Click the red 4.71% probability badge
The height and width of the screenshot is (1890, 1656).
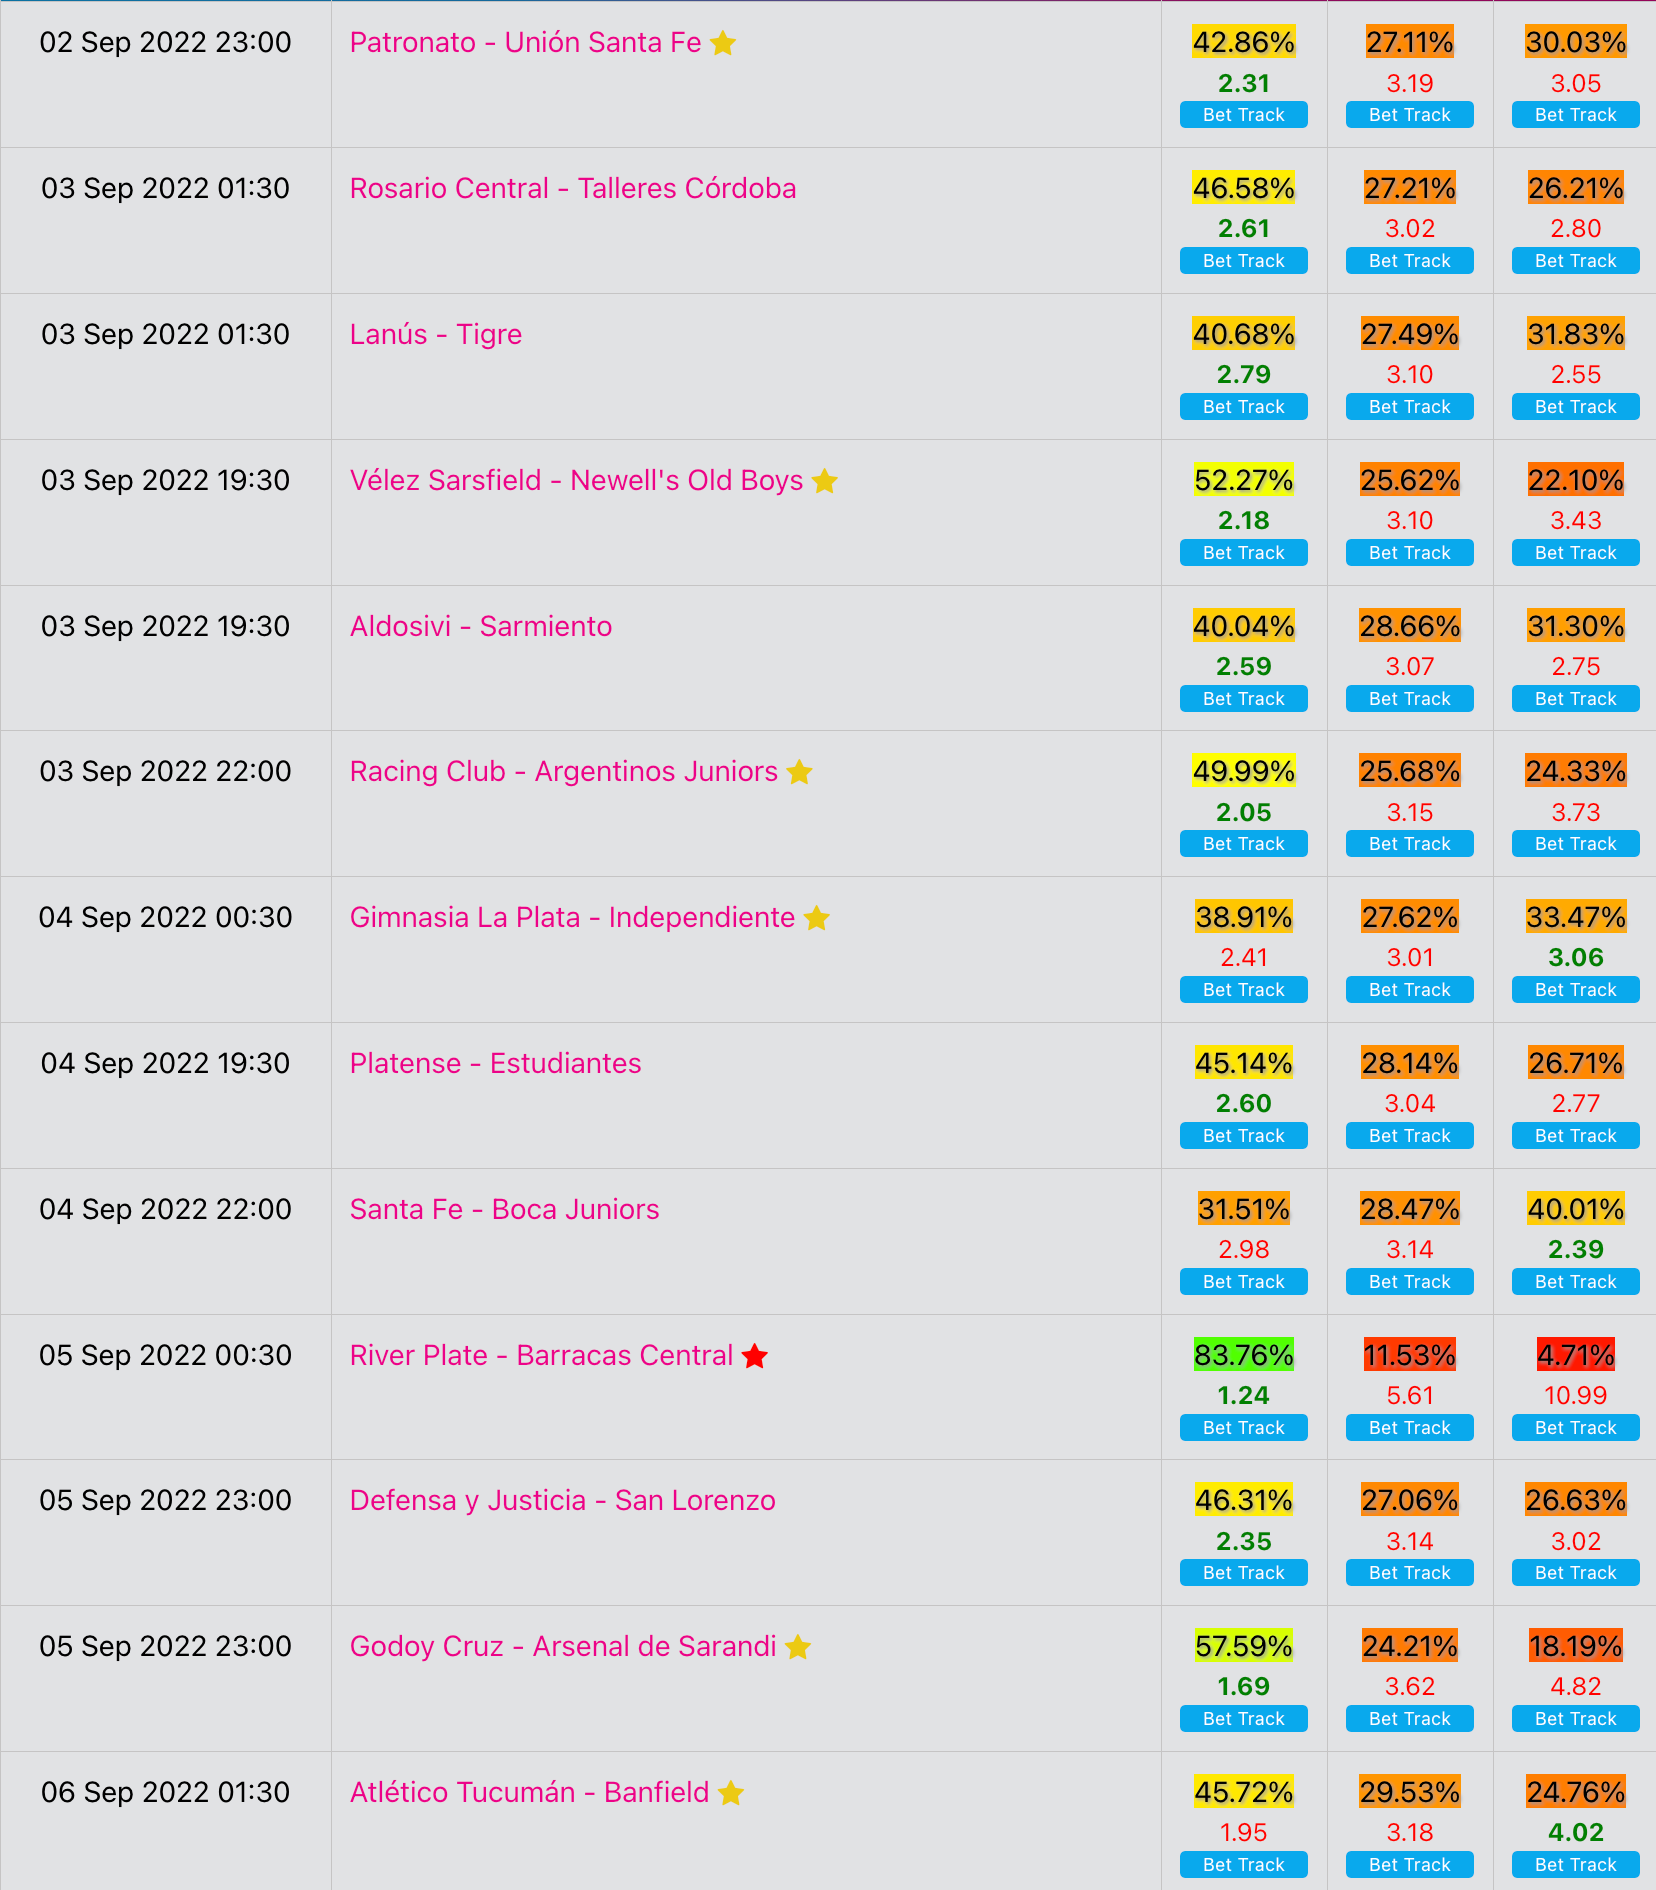coord(1576,1355)
